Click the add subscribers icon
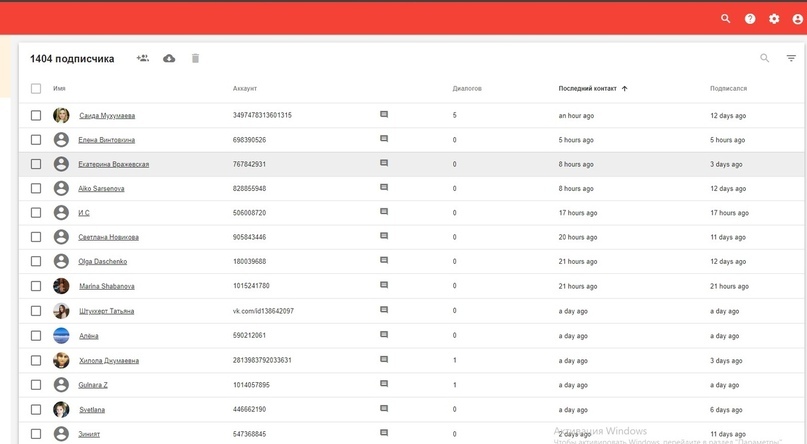Viewport: 807px width, 444px height. [143, 59]
